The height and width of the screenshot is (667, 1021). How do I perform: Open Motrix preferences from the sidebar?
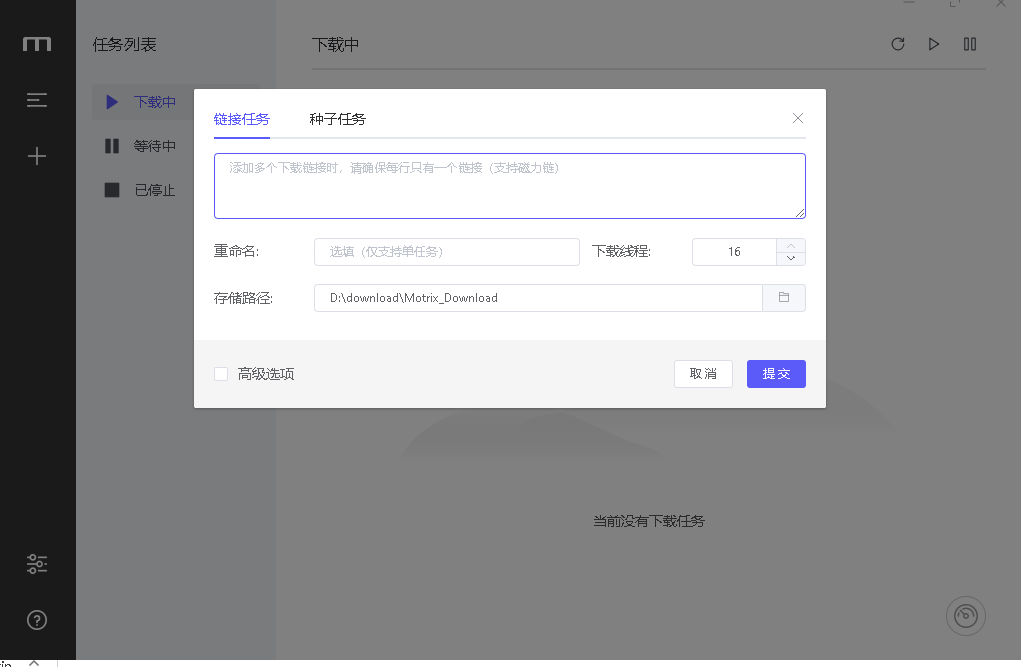37,563
